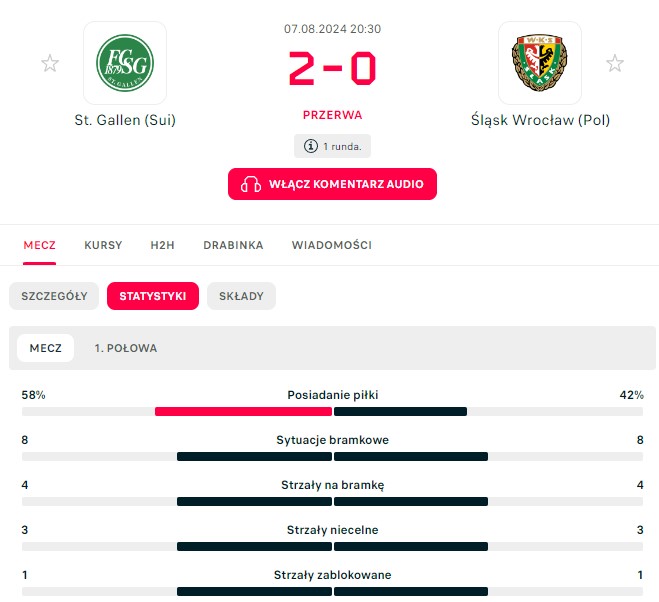Image resolution: width=659 pixels, height=602 pixels.
Task: Favorite Śląsk Wrocław with the star
Action: [x=615, y=64]
